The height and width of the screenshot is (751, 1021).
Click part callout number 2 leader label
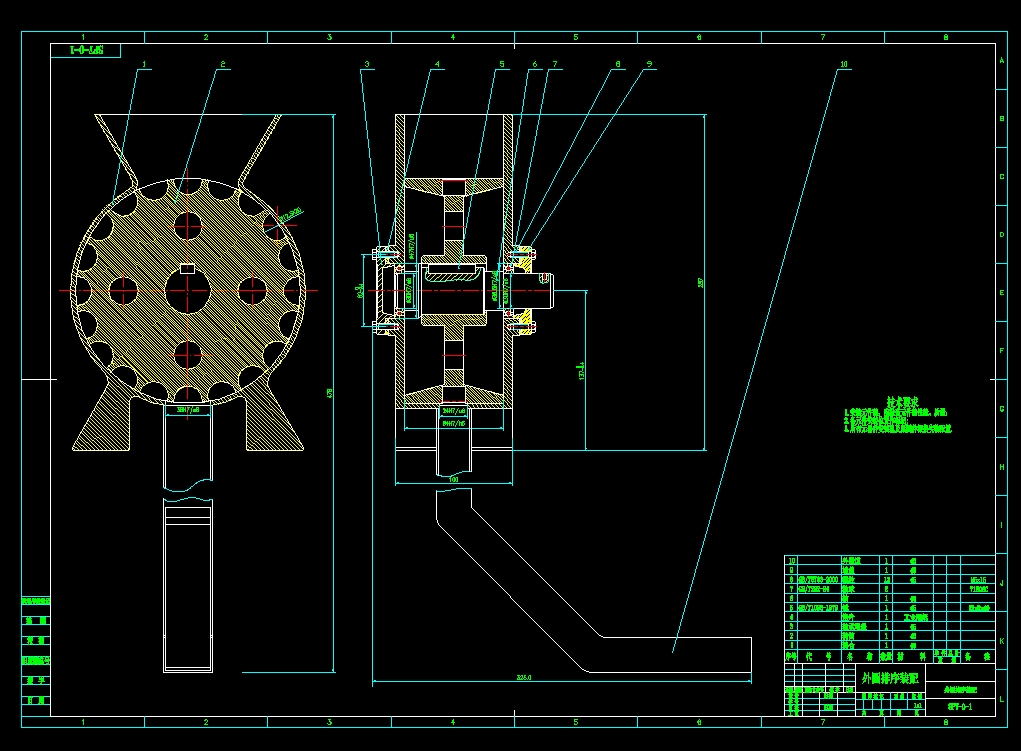[x=223, y=64]
